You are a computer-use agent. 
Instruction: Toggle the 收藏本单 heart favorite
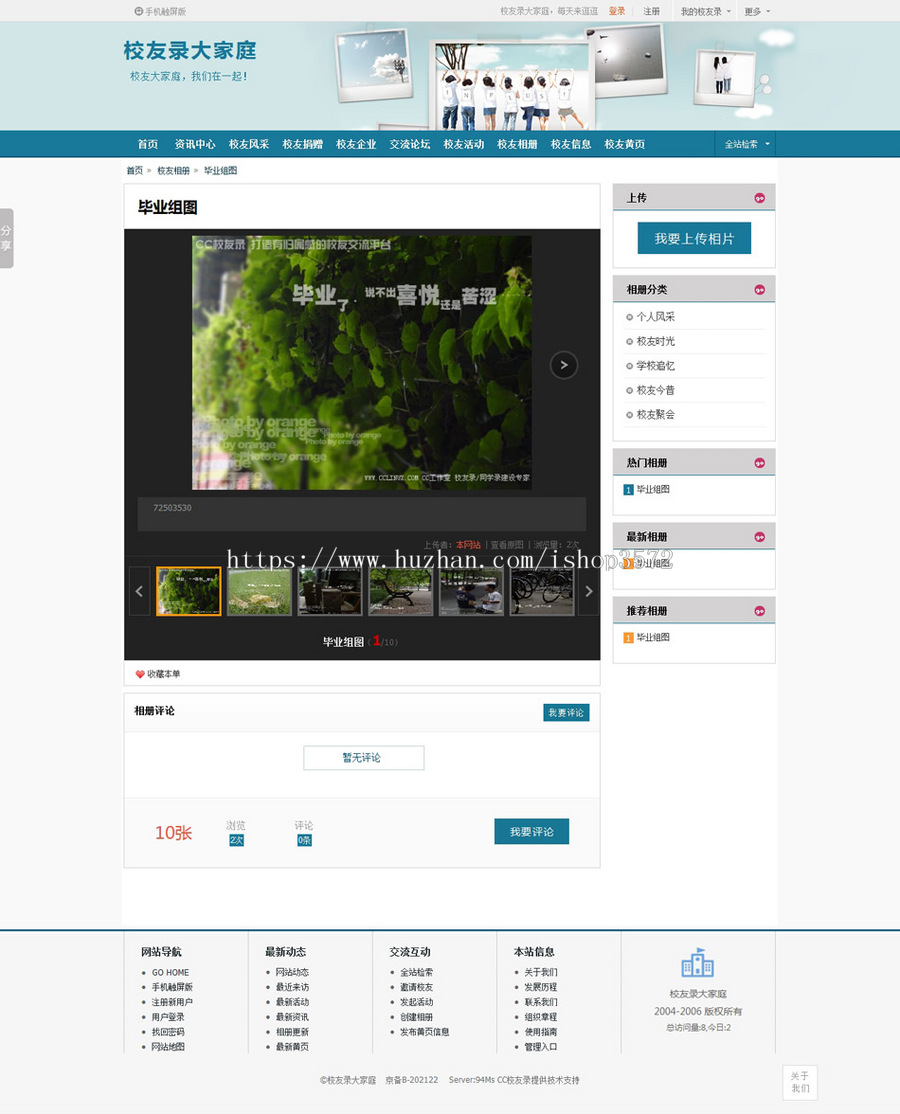[156, 673]
